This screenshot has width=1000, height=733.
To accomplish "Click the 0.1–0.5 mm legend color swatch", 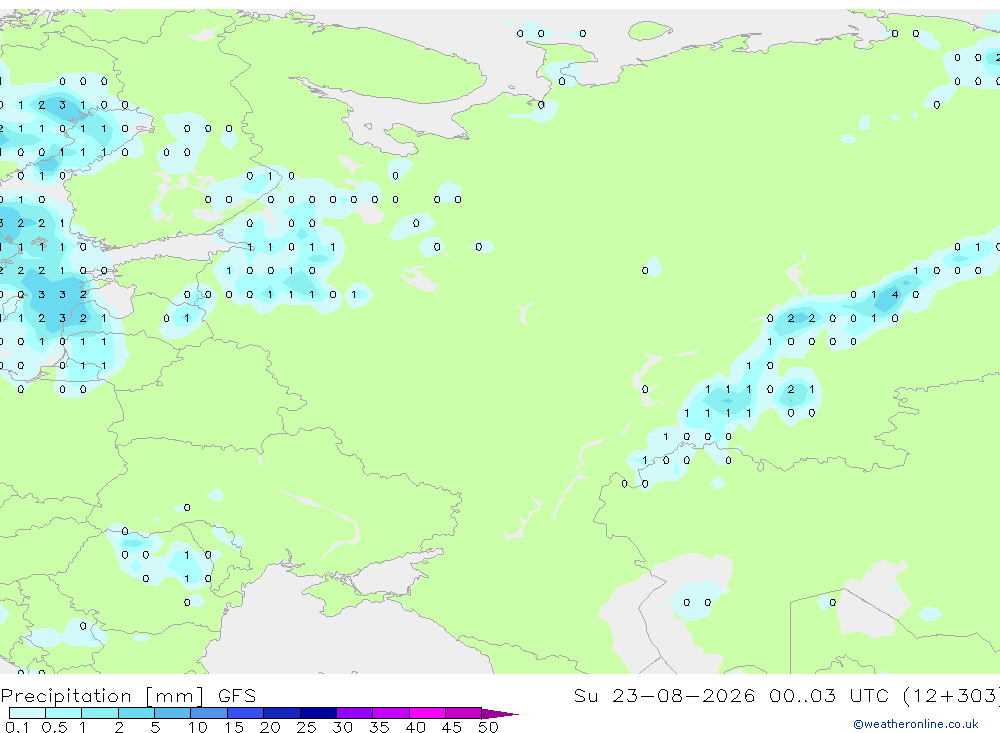I will pos(27,713).
